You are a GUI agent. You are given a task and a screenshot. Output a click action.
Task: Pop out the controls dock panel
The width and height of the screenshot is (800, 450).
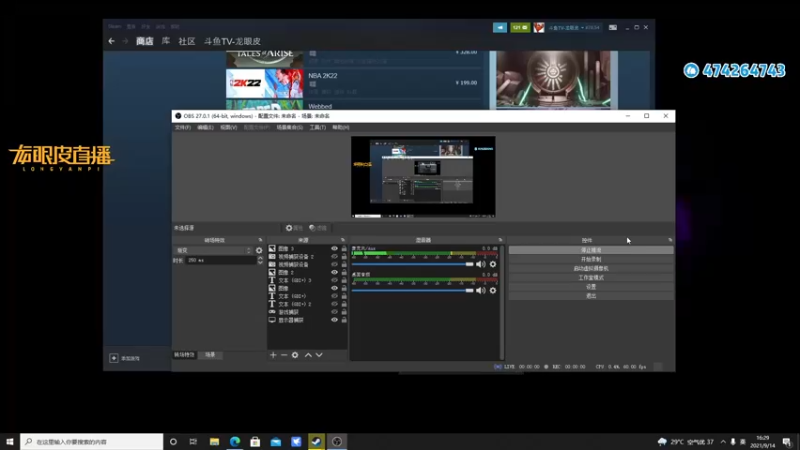(x=670, y=240)
